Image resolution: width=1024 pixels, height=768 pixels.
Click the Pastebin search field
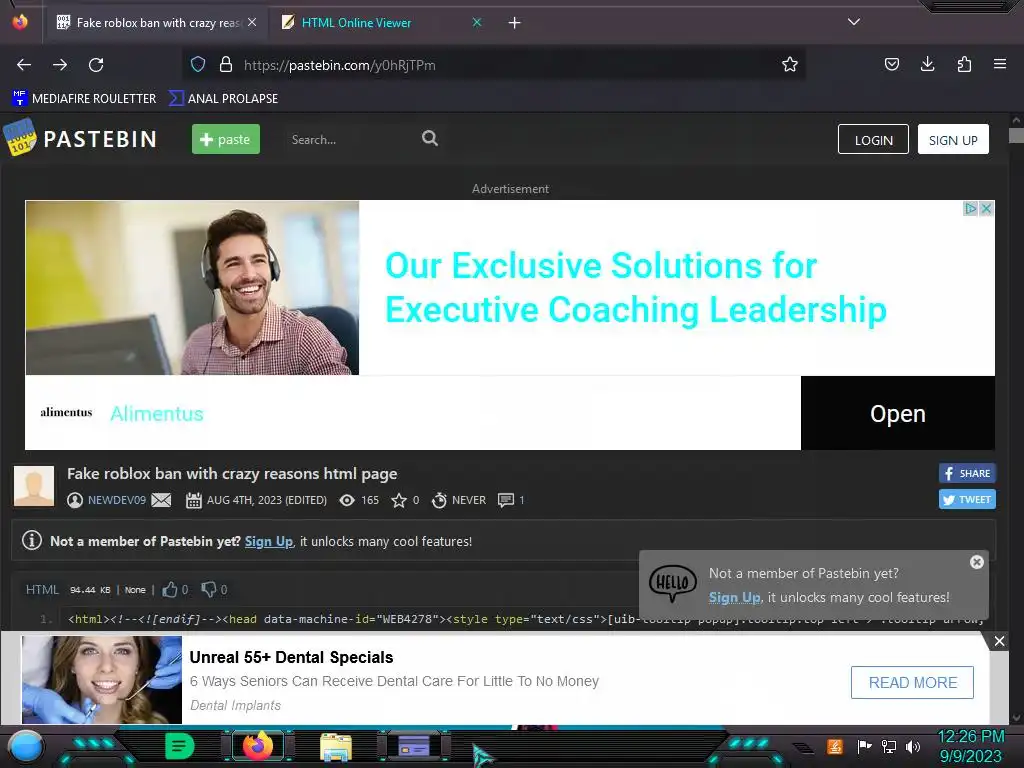coord(349,139)
